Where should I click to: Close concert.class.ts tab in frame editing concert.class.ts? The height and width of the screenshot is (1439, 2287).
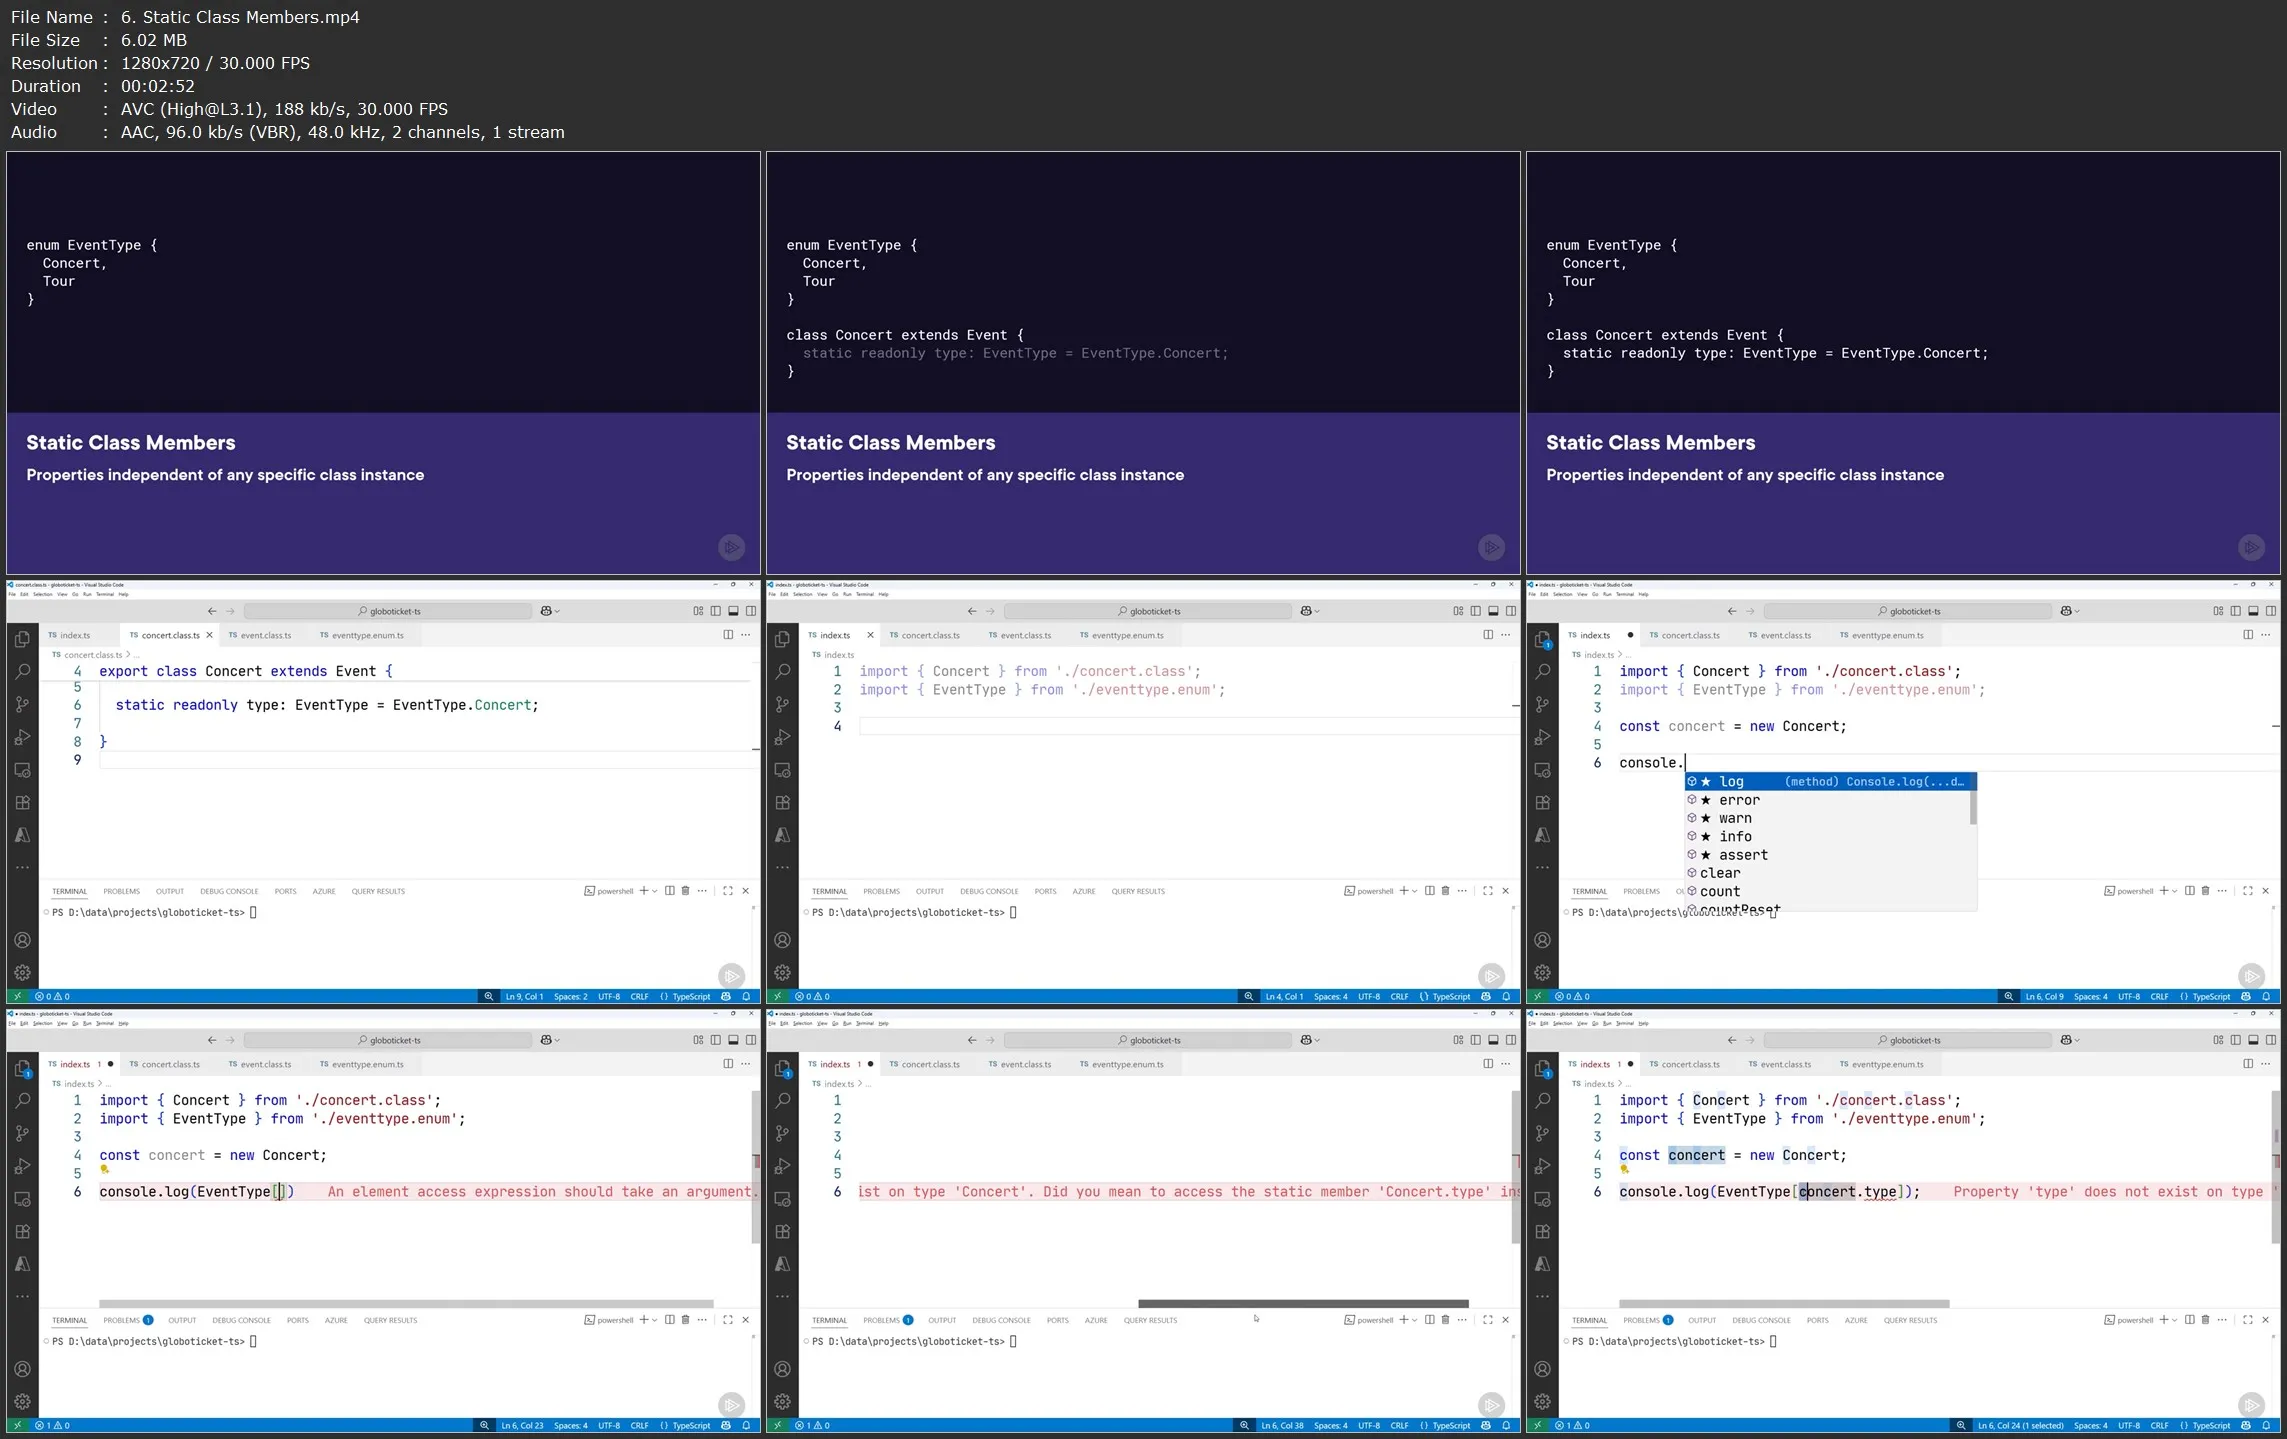[209, 635]
